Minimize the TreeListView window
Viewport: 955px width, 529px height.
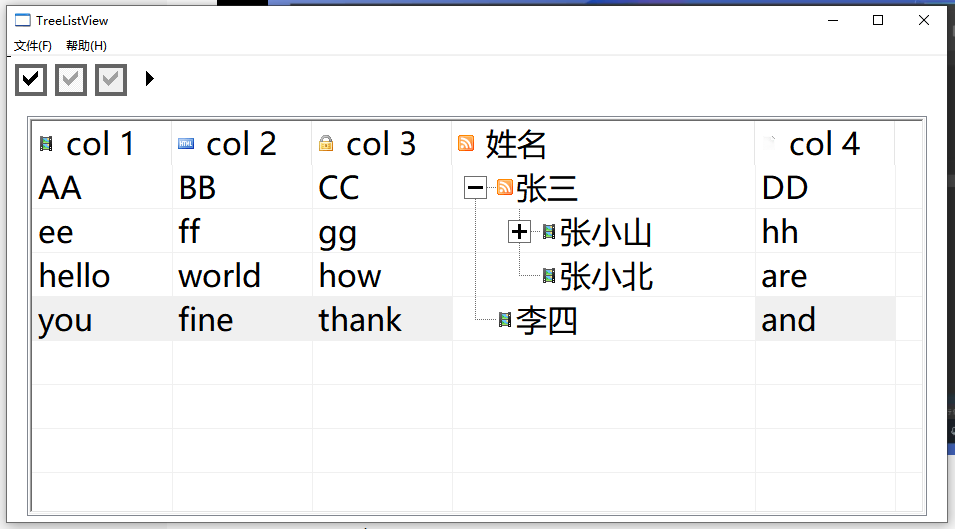(x=833, y=20)
